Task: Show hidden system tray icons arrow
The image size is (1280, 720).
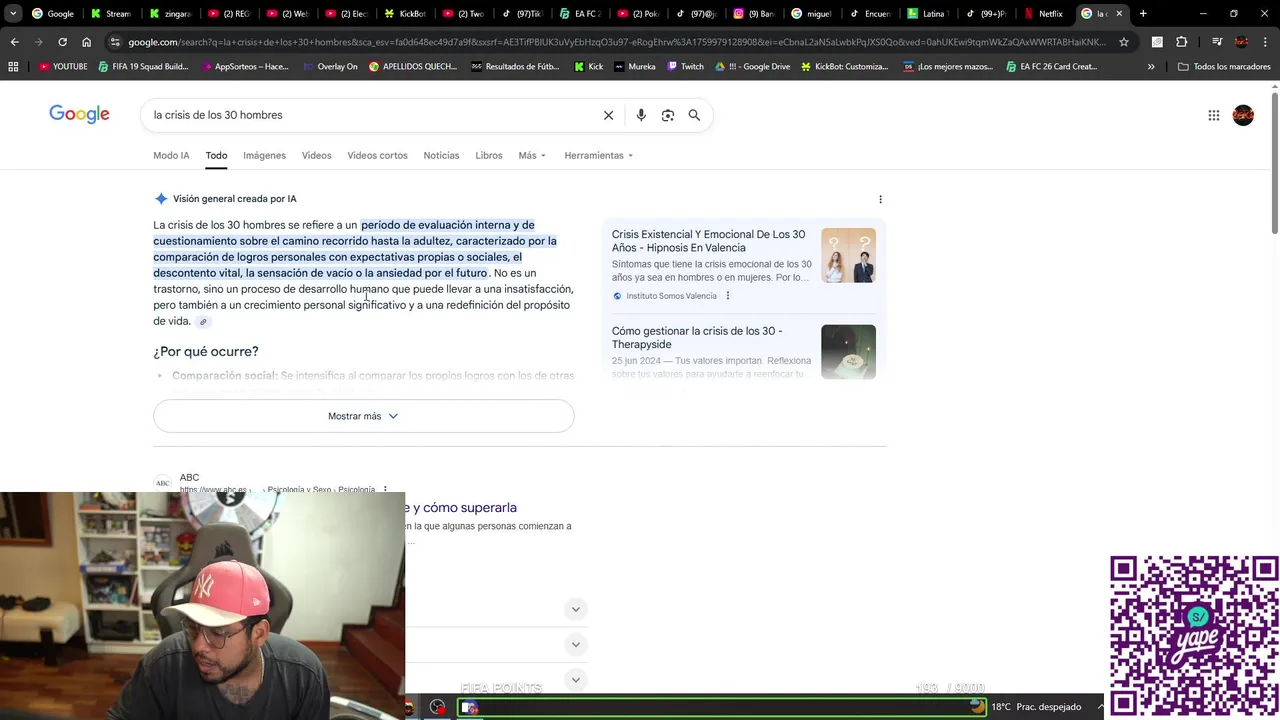Action: click(x=1100, y=707)
